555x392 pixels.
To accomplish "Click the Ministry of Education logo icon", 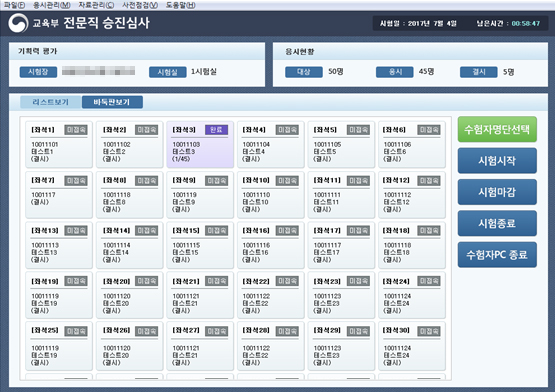I will tap(18, 23).
